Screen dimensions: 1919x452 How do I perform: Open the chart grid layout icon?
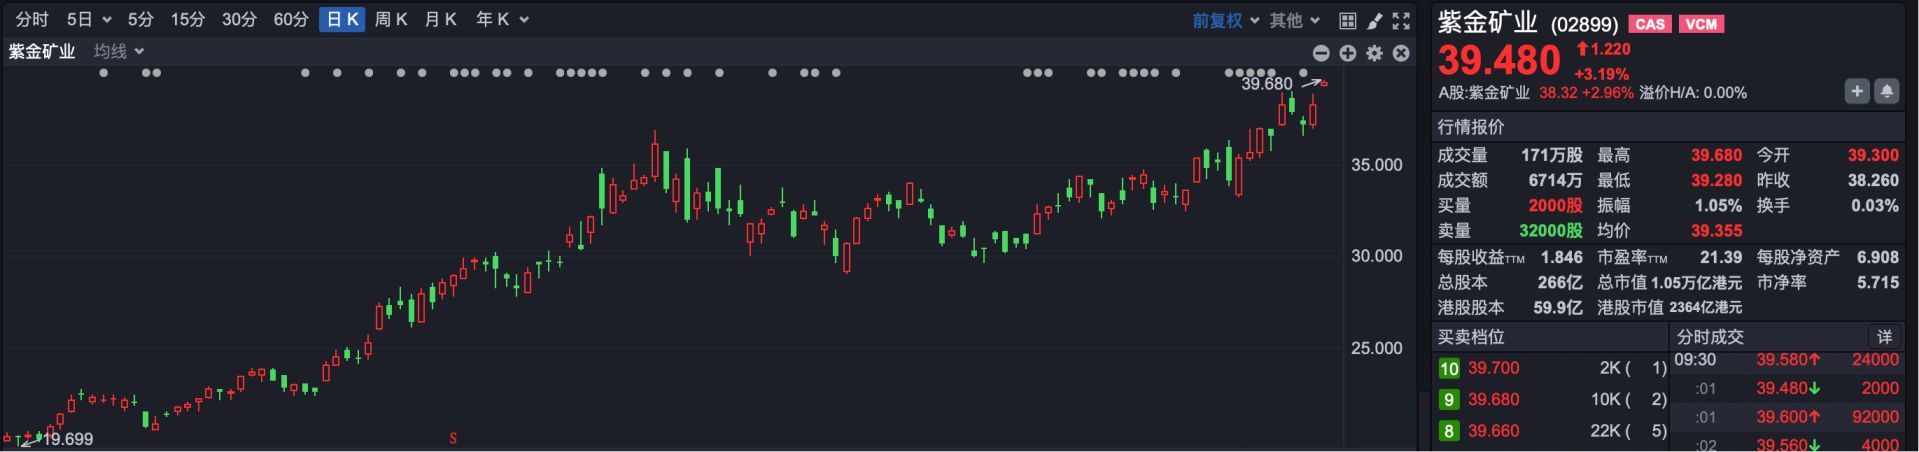(x=1347, y=20)
